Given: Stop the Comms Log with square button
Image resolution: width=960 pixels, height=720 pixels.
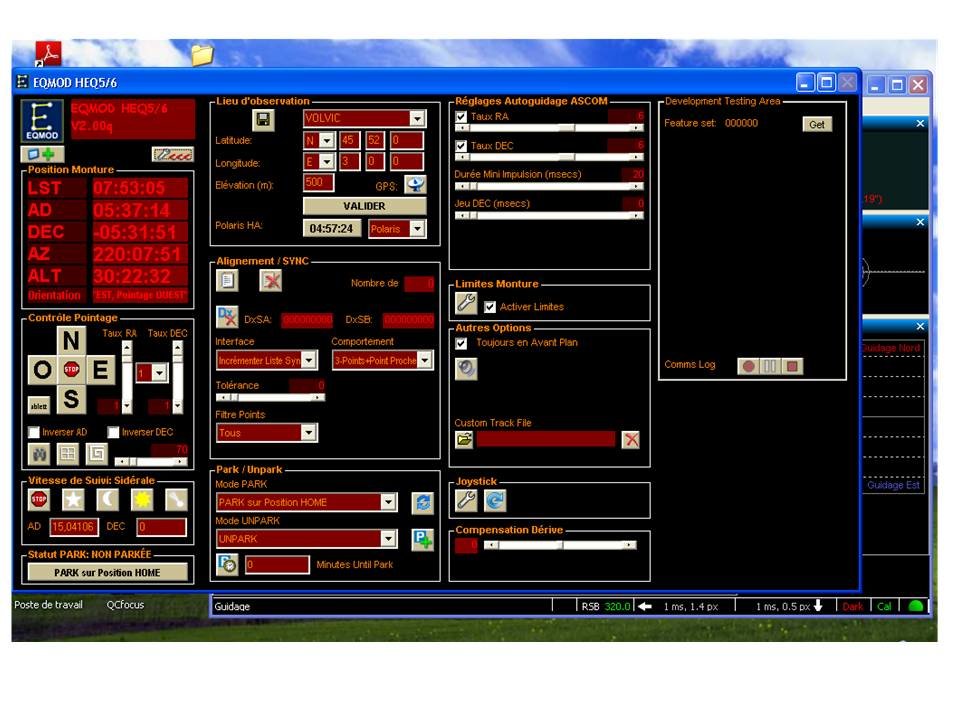Looking at the screenshot, I should coord(792,366).
